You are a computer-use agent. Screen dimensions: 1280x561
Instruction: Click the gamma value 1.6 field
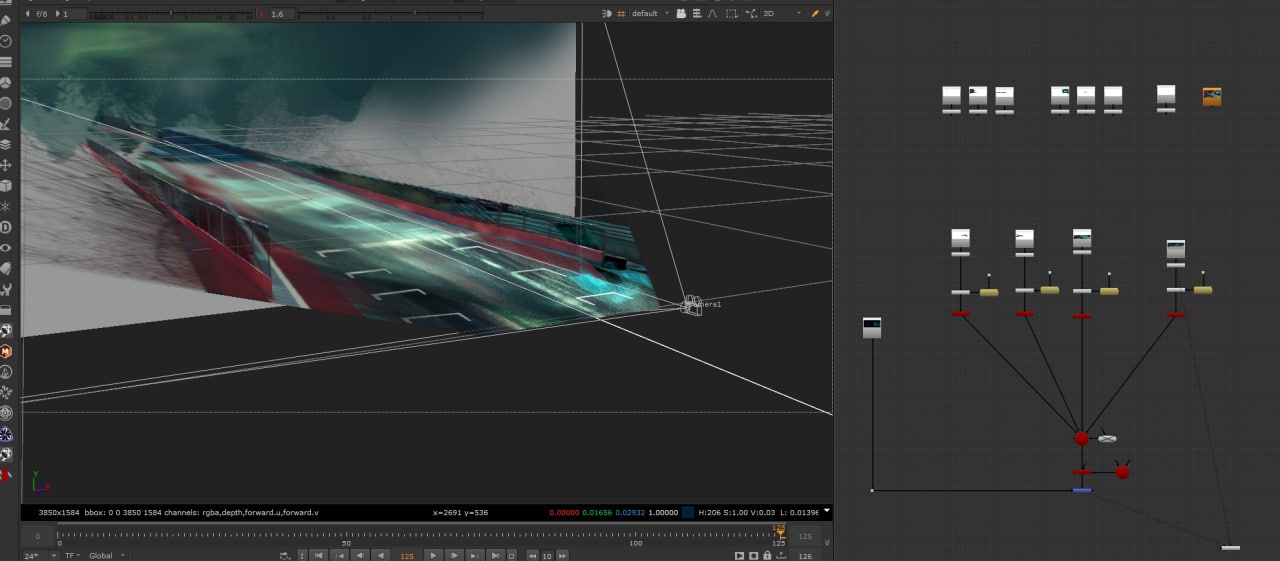pos(281,14)
